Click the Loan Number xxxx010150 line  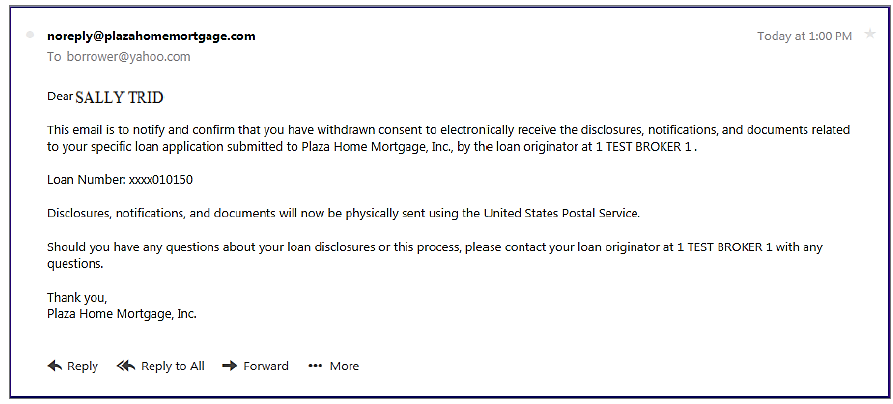coord(120,180)
